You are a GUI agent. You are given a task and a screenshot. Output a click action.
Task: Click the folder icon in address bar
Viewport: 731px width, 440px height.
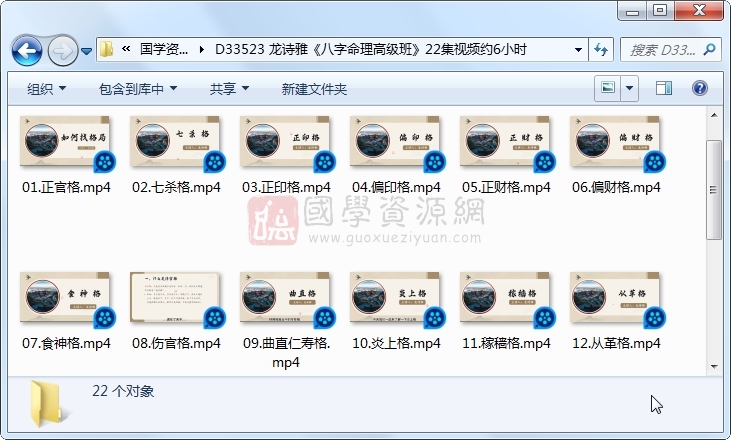(x=107, y=49)
